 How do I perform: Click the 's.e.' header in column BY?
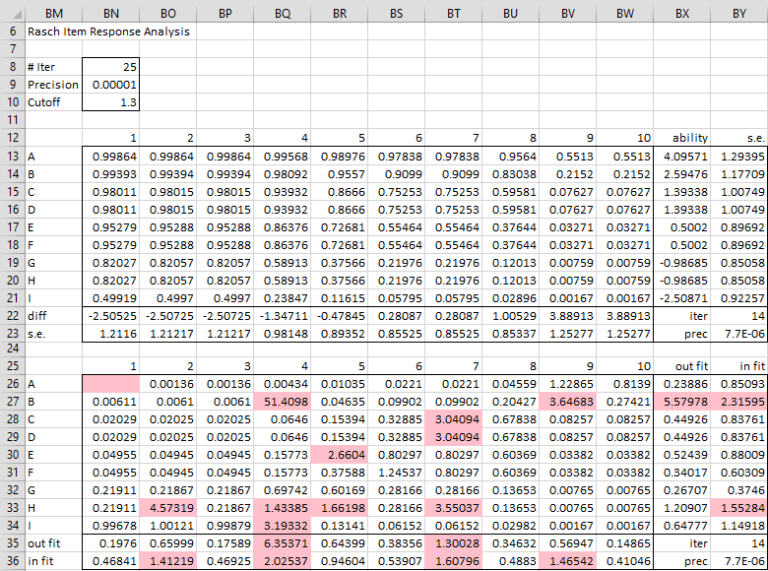click(x=739, y=138)
